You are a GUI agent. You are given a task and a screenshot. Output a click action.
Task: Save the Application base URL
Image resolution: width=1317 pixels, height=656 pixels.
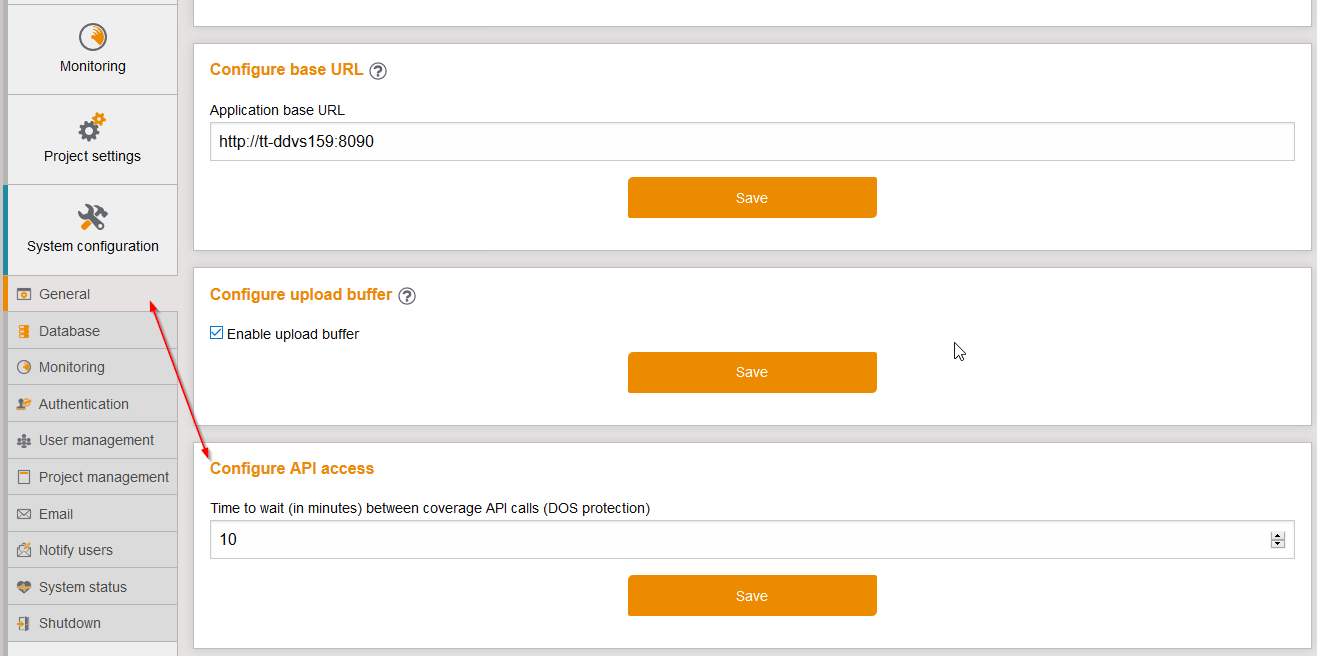coord(752,198)
